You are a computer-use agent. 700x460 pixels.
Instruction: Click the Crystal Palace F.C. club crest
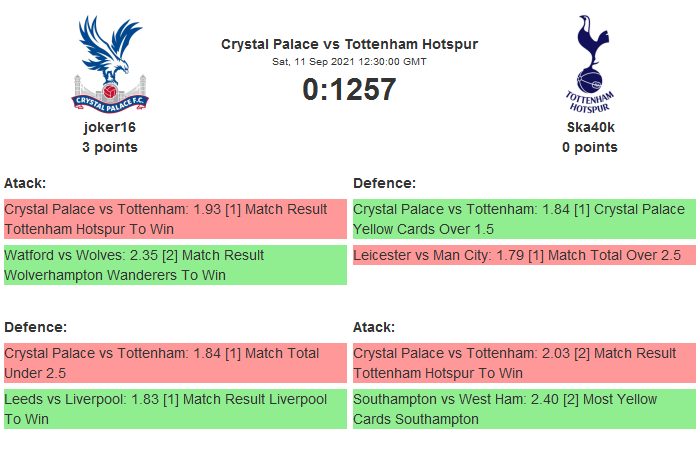[110, 64]
